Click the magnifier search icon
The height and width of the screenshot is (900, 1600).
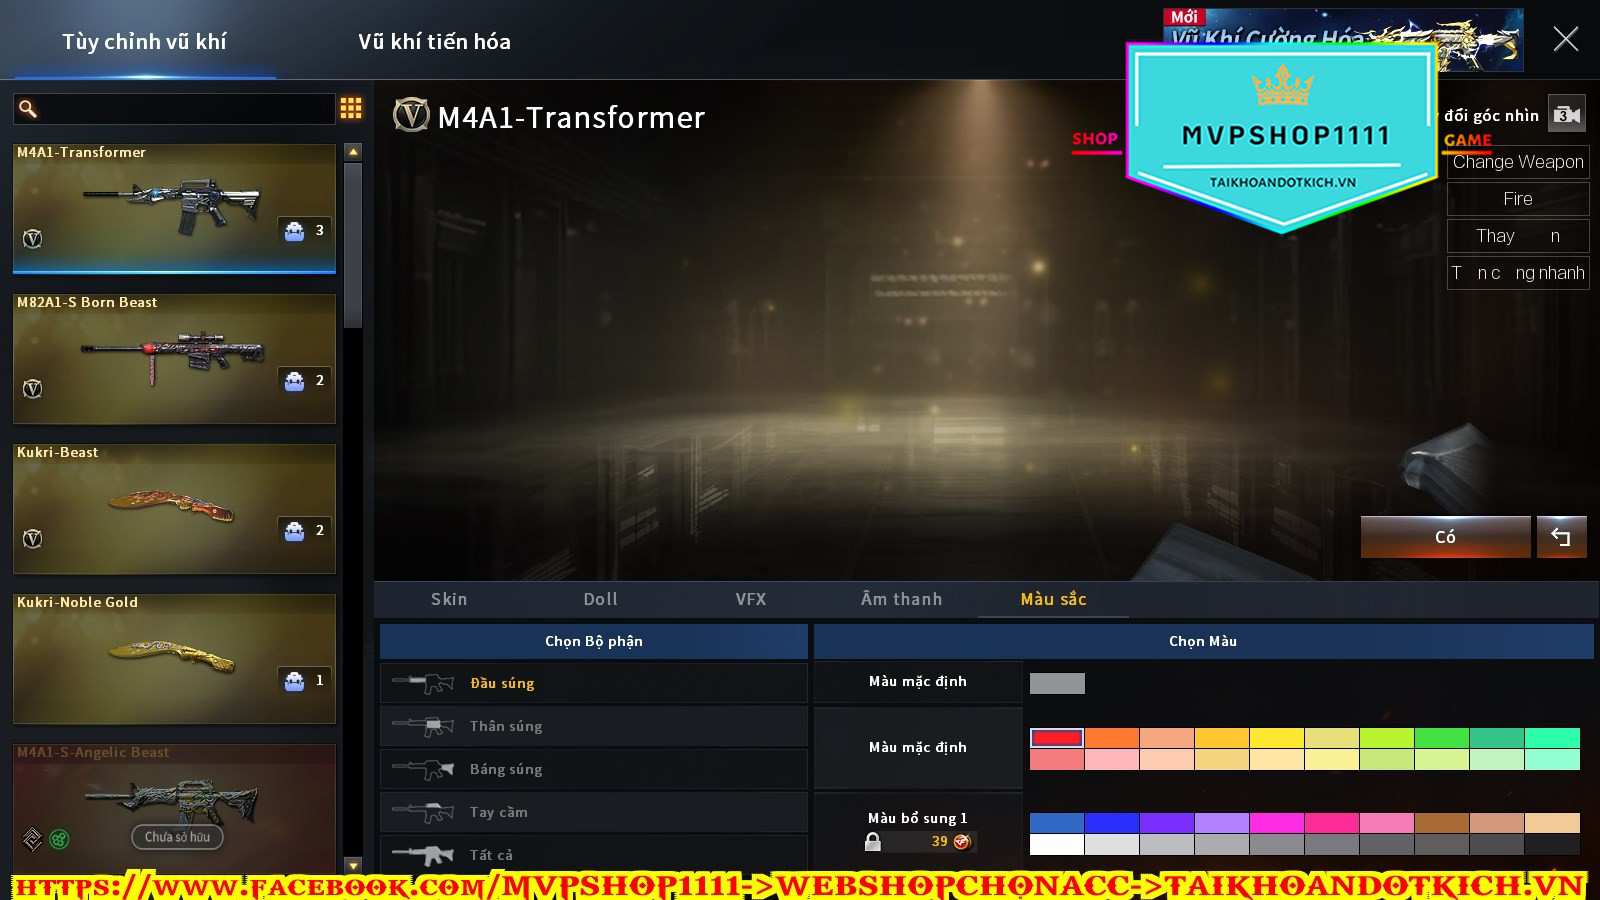(28, 108)
